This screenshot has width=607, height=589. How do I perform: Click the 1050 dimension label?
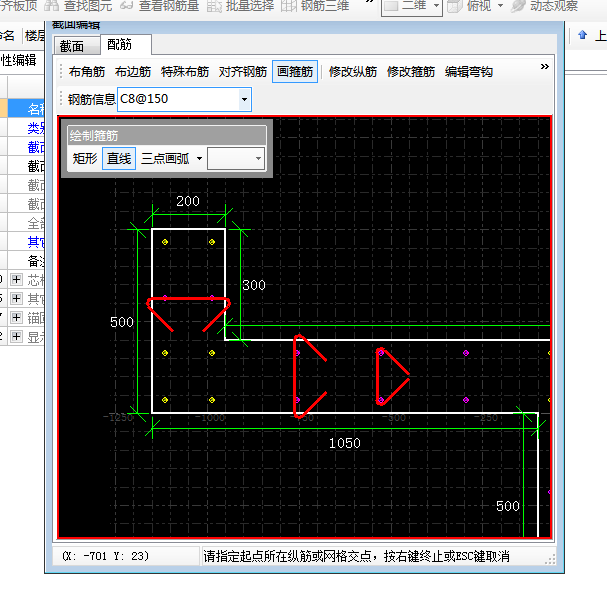[345, 443]
